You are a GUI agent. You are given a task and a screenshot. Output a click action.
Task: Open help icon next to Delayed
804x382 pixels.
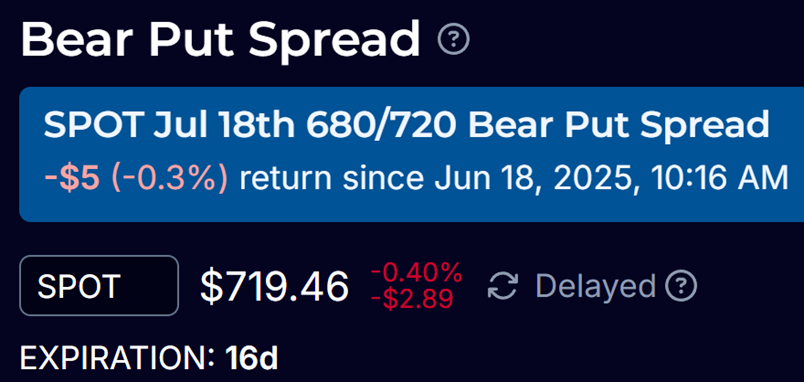681,286
